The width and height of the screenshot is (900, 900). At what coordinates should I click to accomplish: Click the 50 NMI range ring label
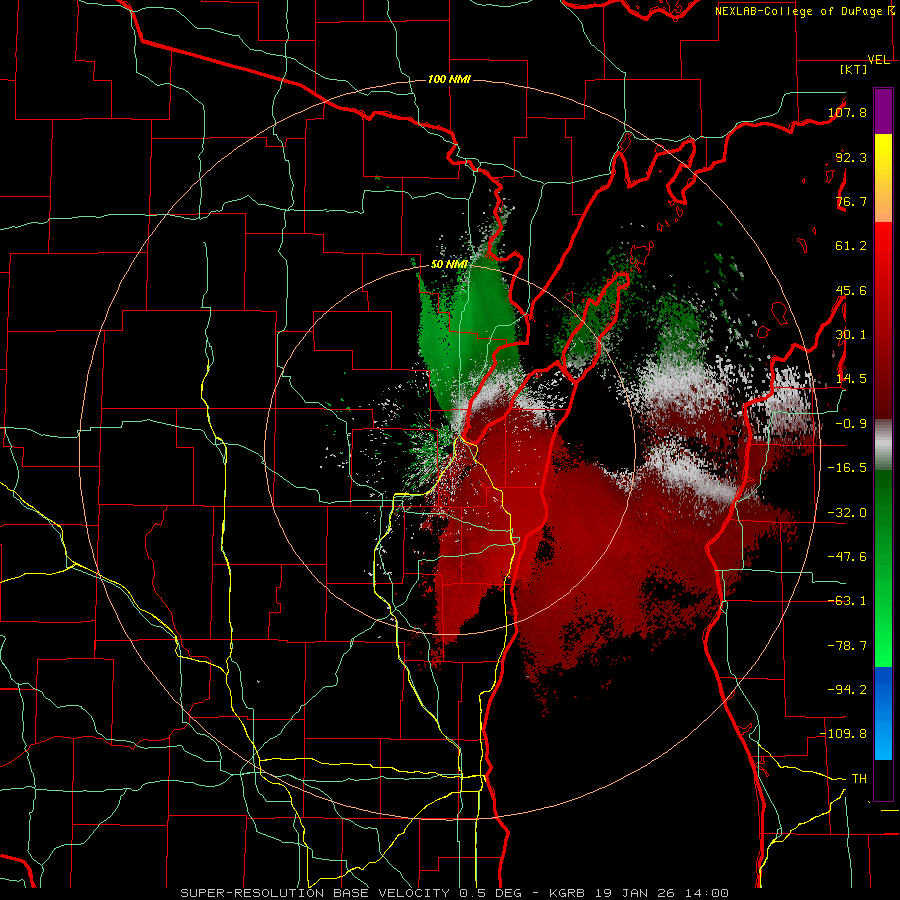pyautogui.click(x=449, y=265)
